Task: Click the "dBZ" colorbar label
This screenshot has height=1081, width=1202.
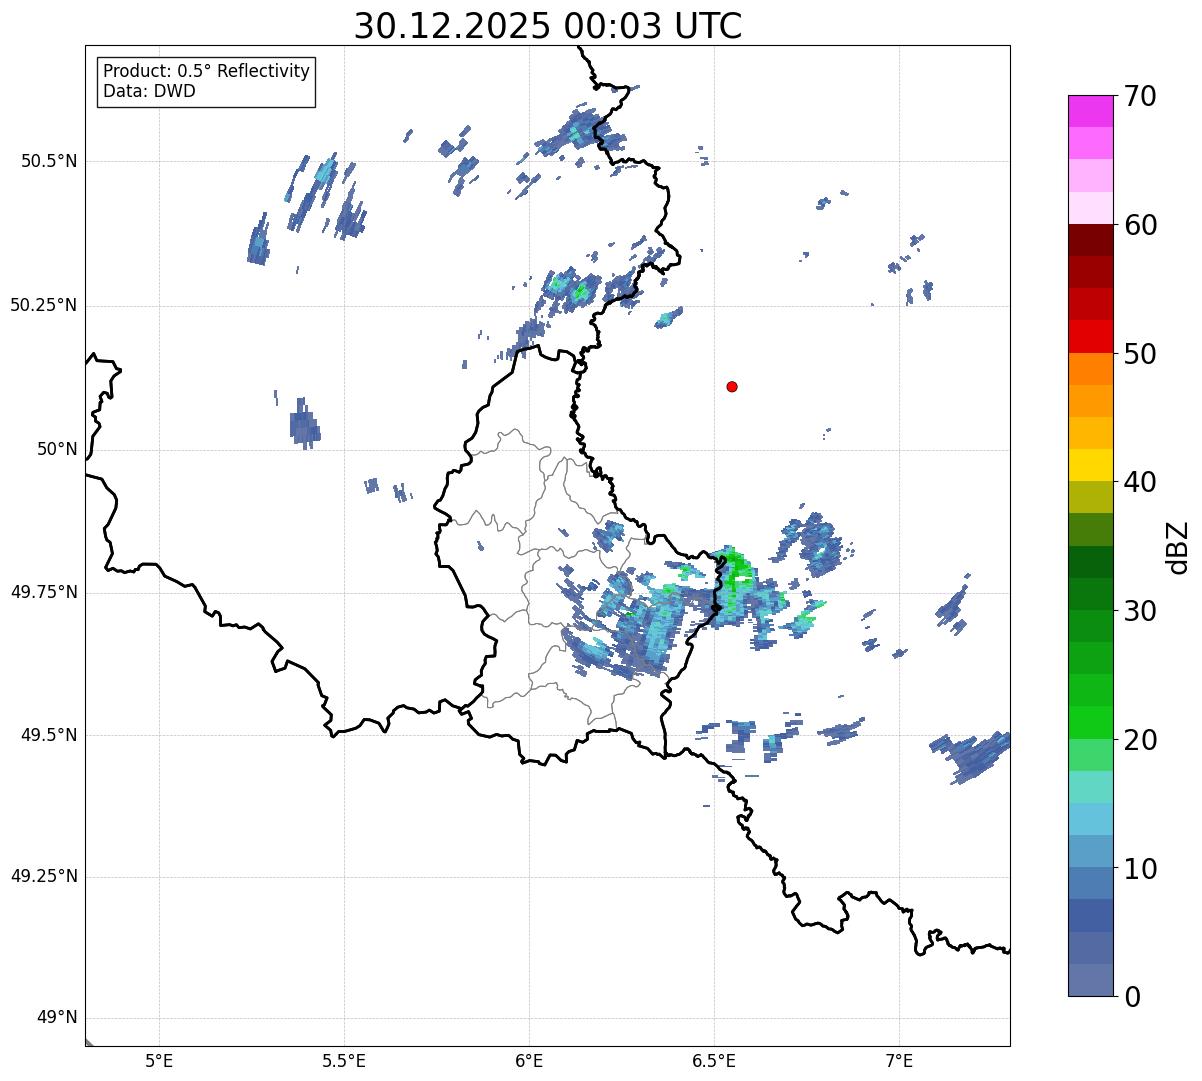Action: coord(1177,546)
